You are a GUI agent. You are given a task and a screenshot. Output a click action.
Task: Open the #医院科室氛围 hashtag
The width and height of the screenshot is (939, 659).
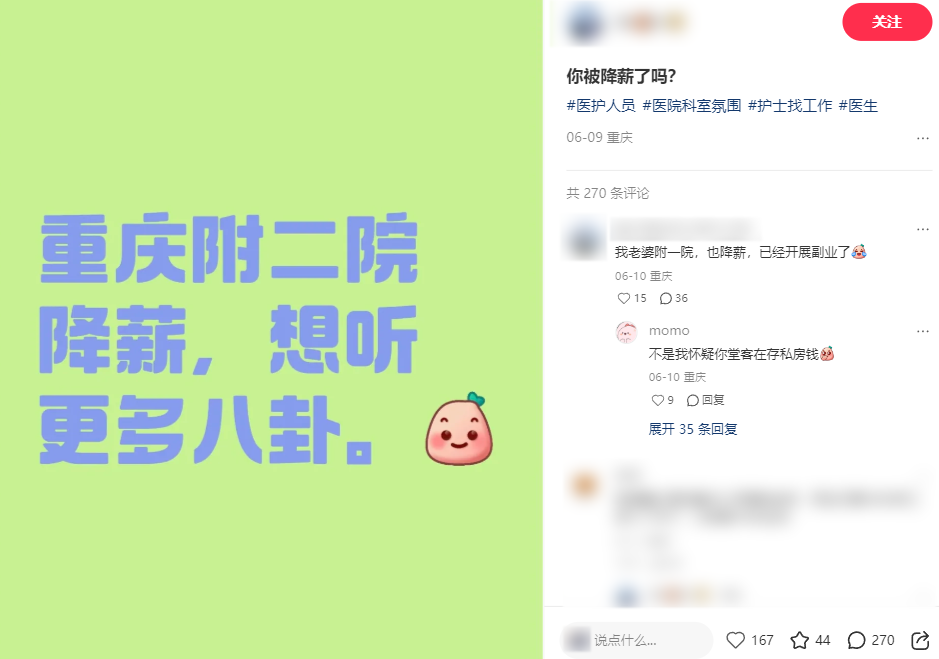[692, 106]
